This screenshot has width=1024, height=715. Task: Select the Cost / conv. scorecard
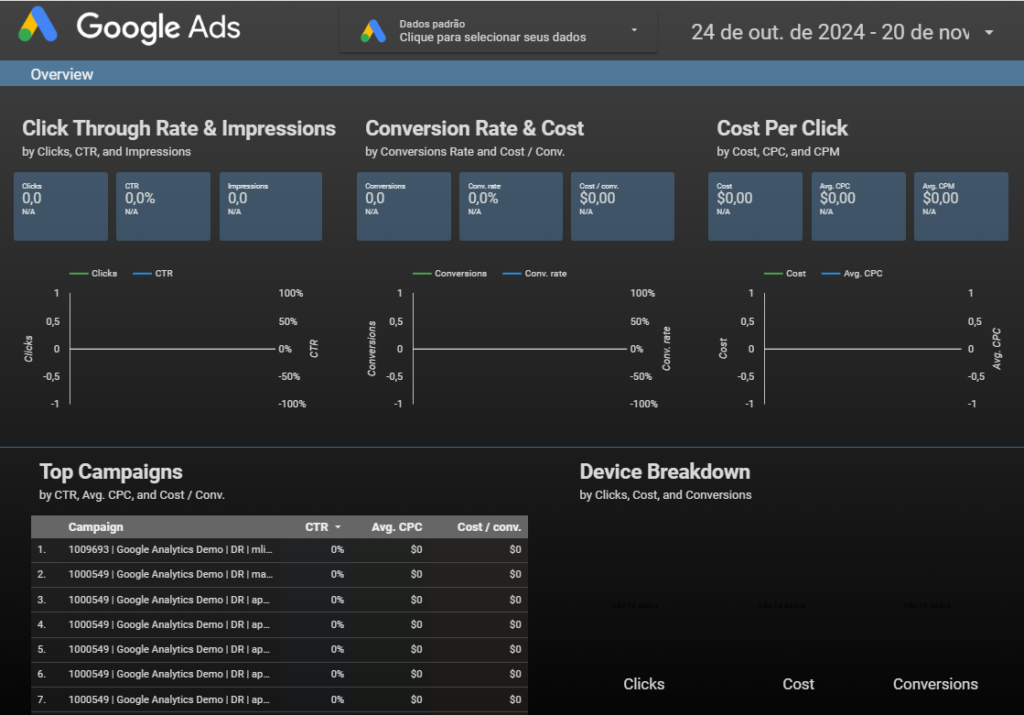tap(622, 206)
